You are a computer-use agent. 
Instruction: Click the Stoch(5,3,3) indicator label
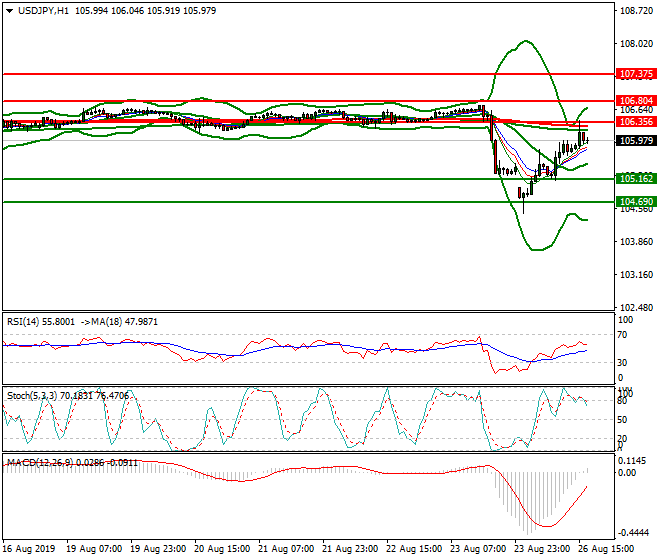28,395
